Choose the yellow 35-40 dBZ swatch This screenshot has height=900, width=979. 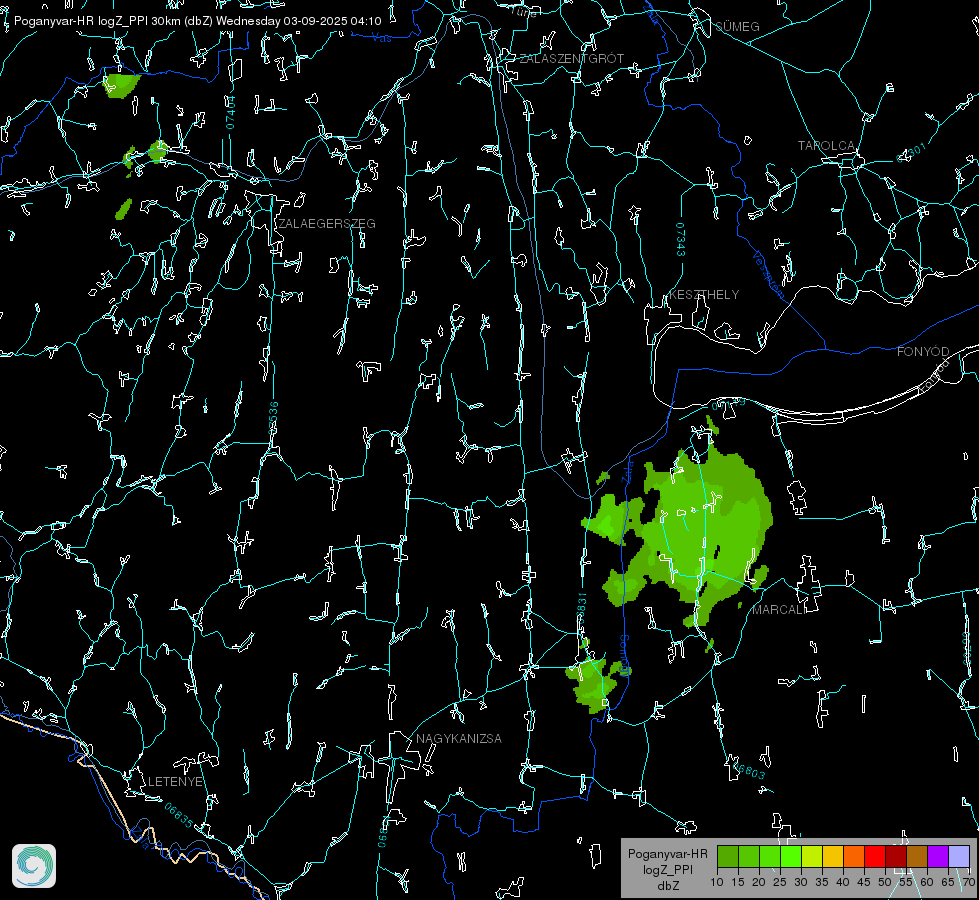(x=833, y=856)
